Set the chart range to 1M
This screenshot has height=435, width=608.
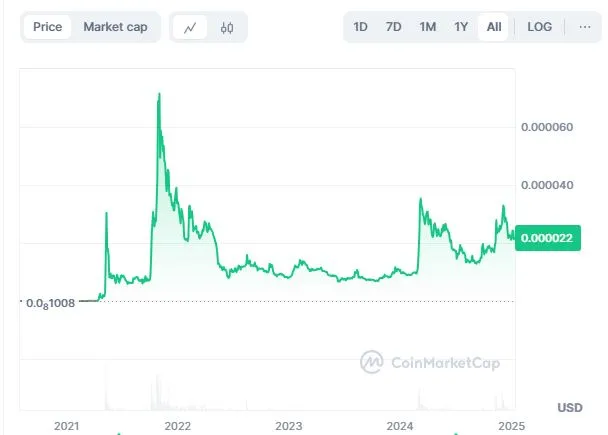click(428, 27)
